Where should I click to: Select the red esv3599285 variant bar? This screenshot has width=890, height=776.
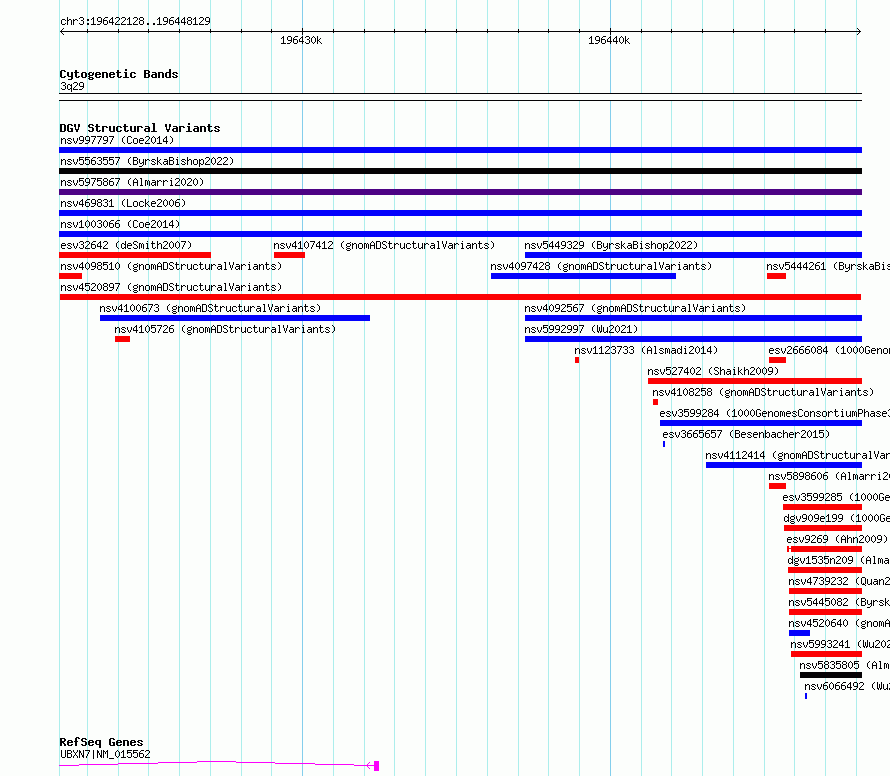point(822,507)
